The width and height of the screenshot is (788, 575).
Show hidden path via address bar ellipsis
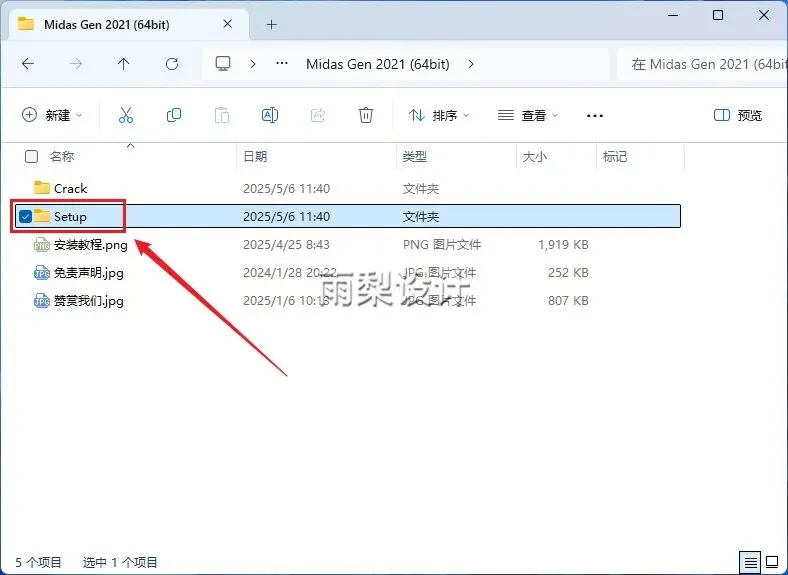pos(282,64)
